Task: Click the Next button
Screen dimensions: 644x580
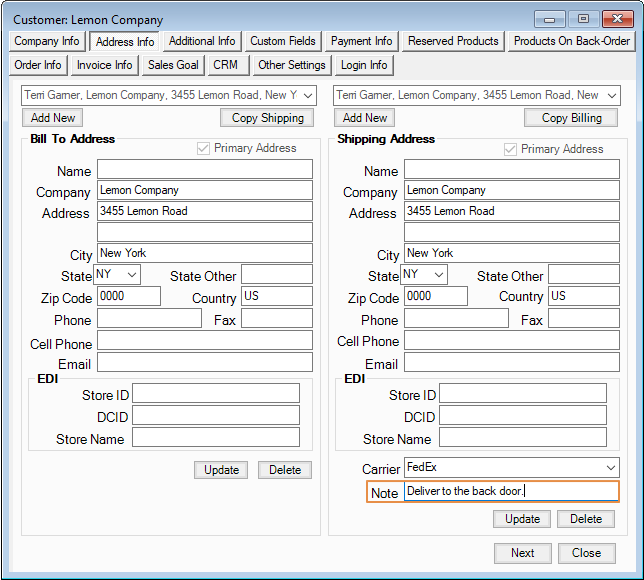Action: coord(522,553)
